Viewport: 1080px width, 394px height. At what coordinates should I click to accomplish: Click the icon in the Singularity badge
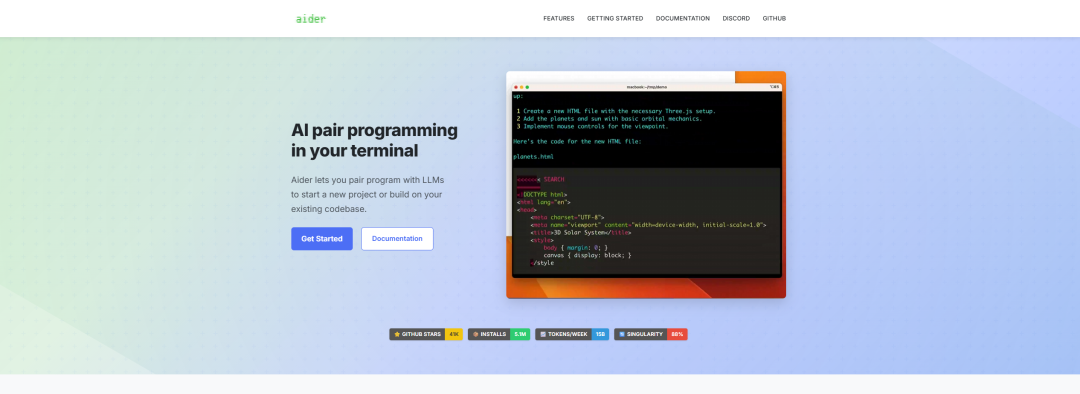pos(622,334)
